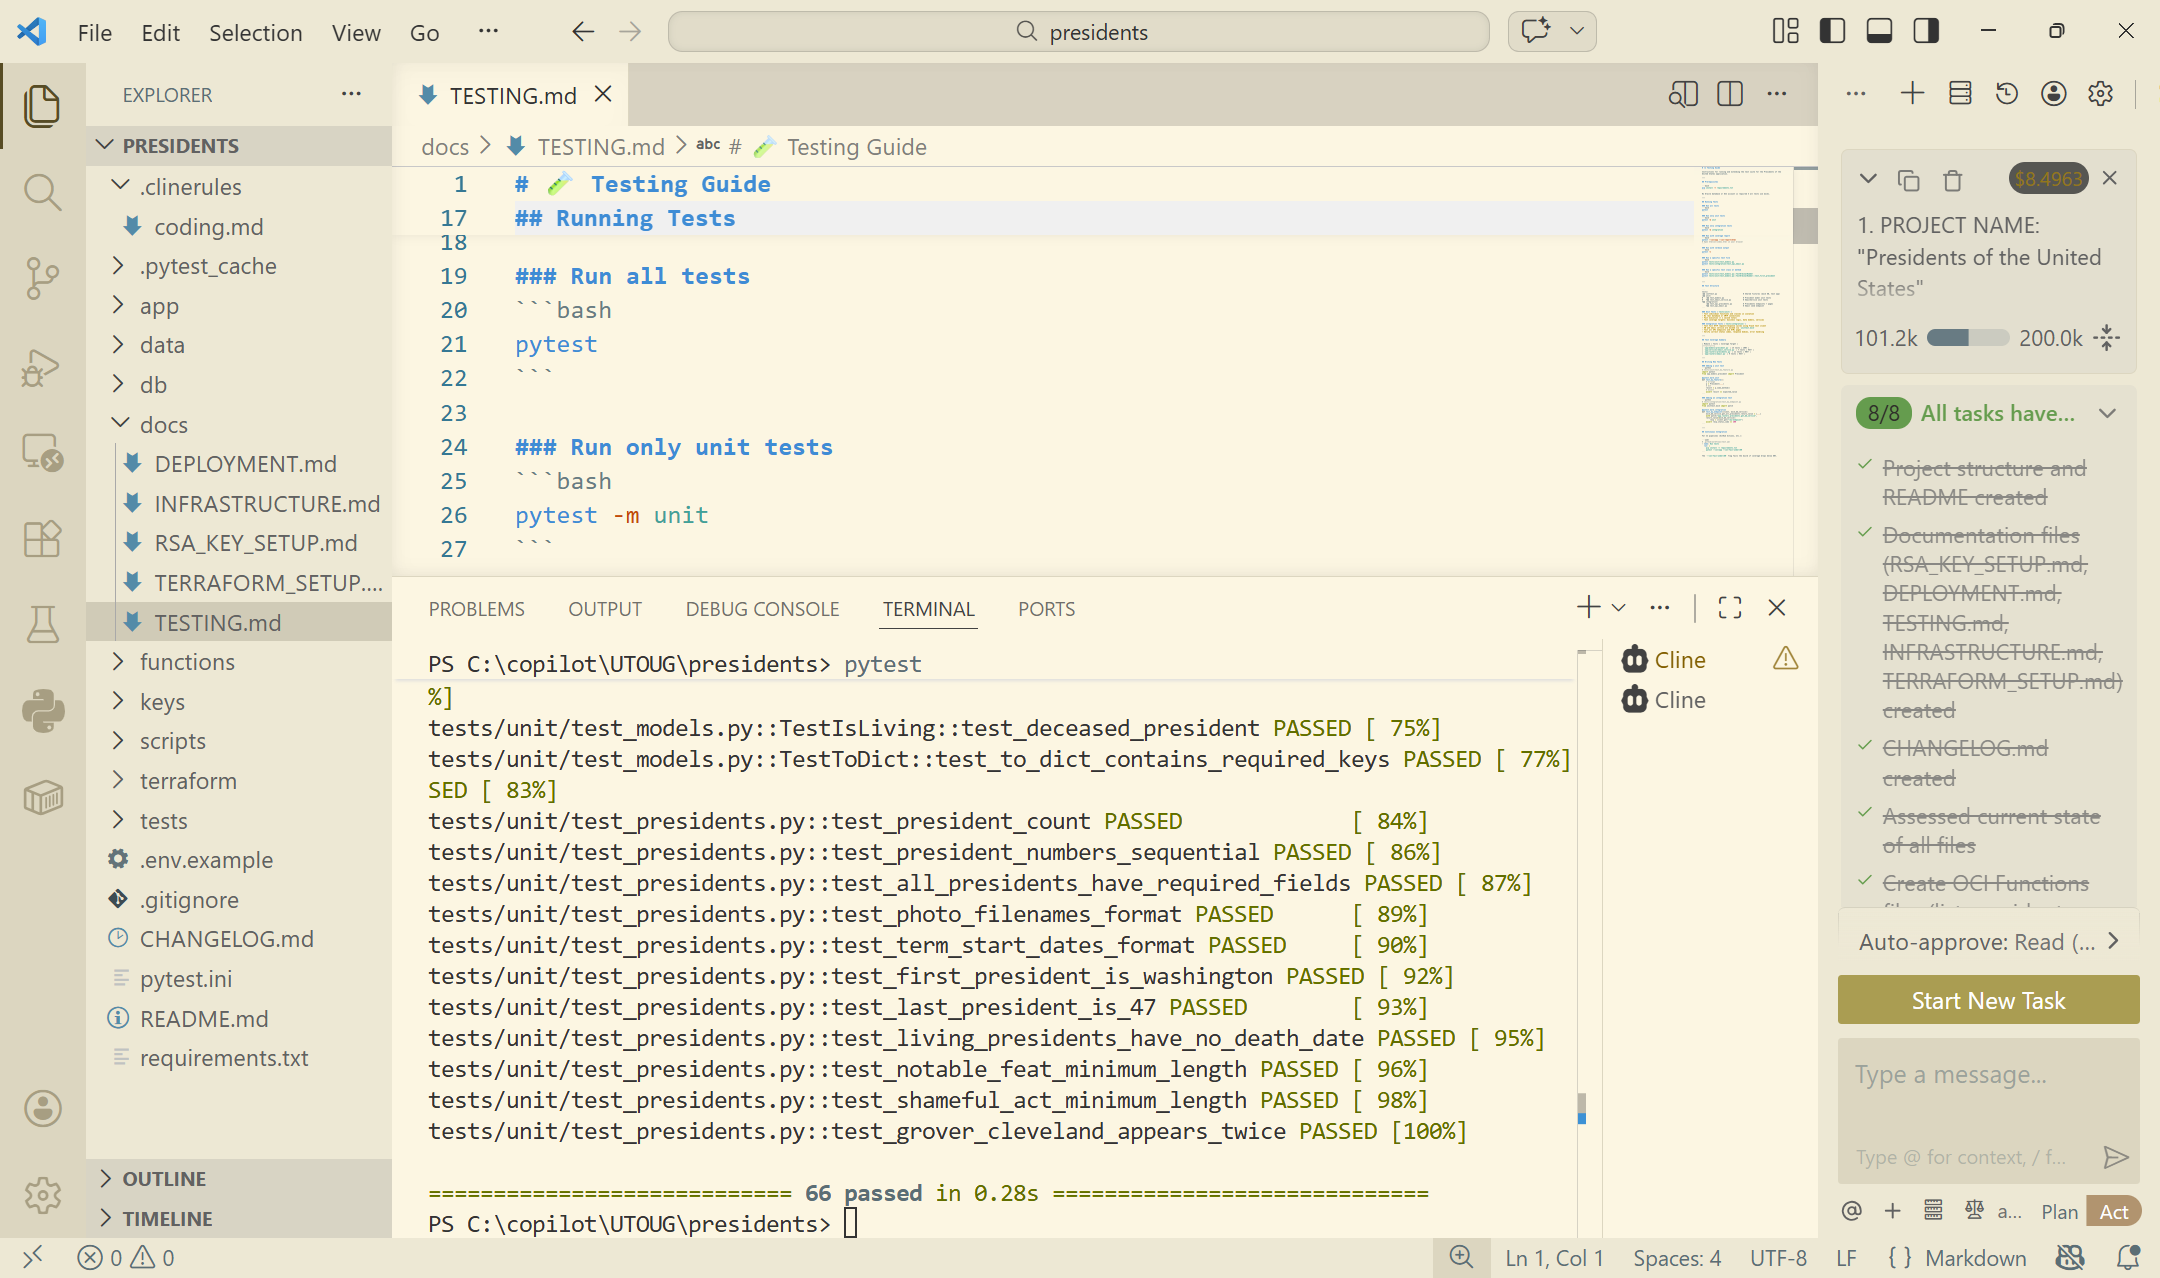Expand Auto-approve settings
Viewport: 2160px width, 1278px height.
click(1988, 942)
